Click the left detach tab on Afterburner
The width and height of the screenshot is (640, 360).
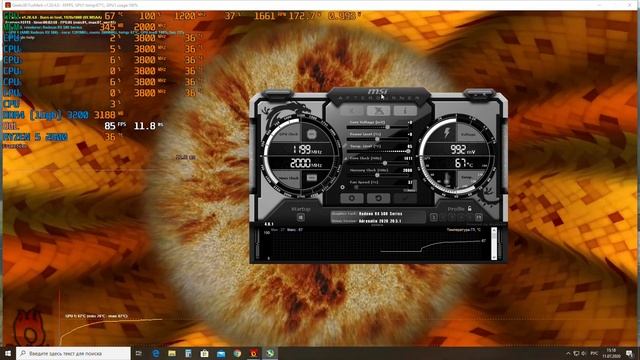point(277,96)
